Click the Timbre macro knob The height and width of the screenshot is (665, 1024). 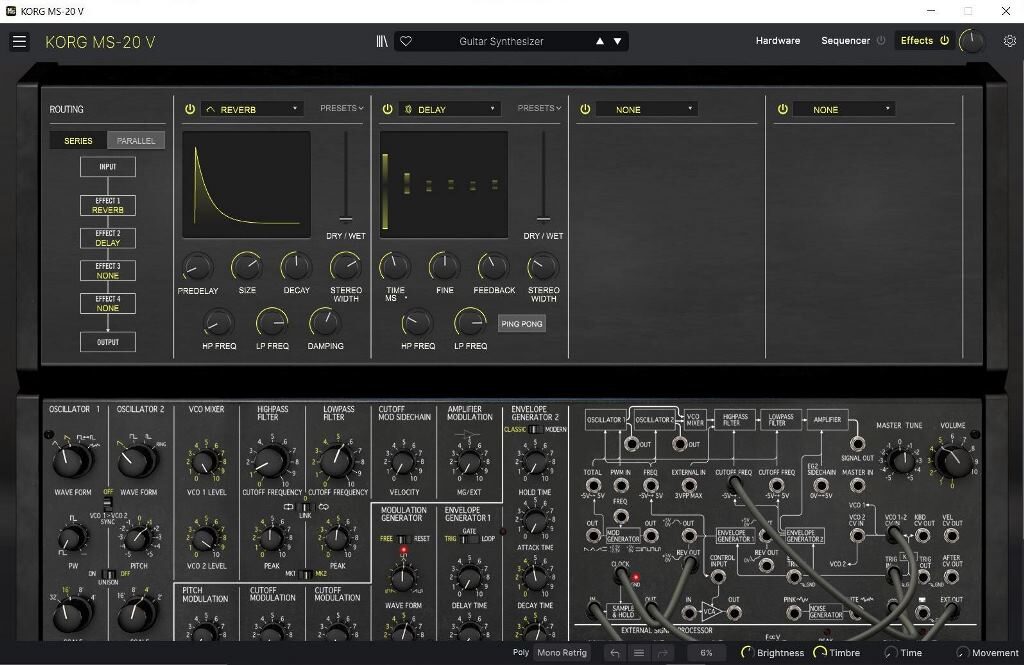(x=819, y=653)
